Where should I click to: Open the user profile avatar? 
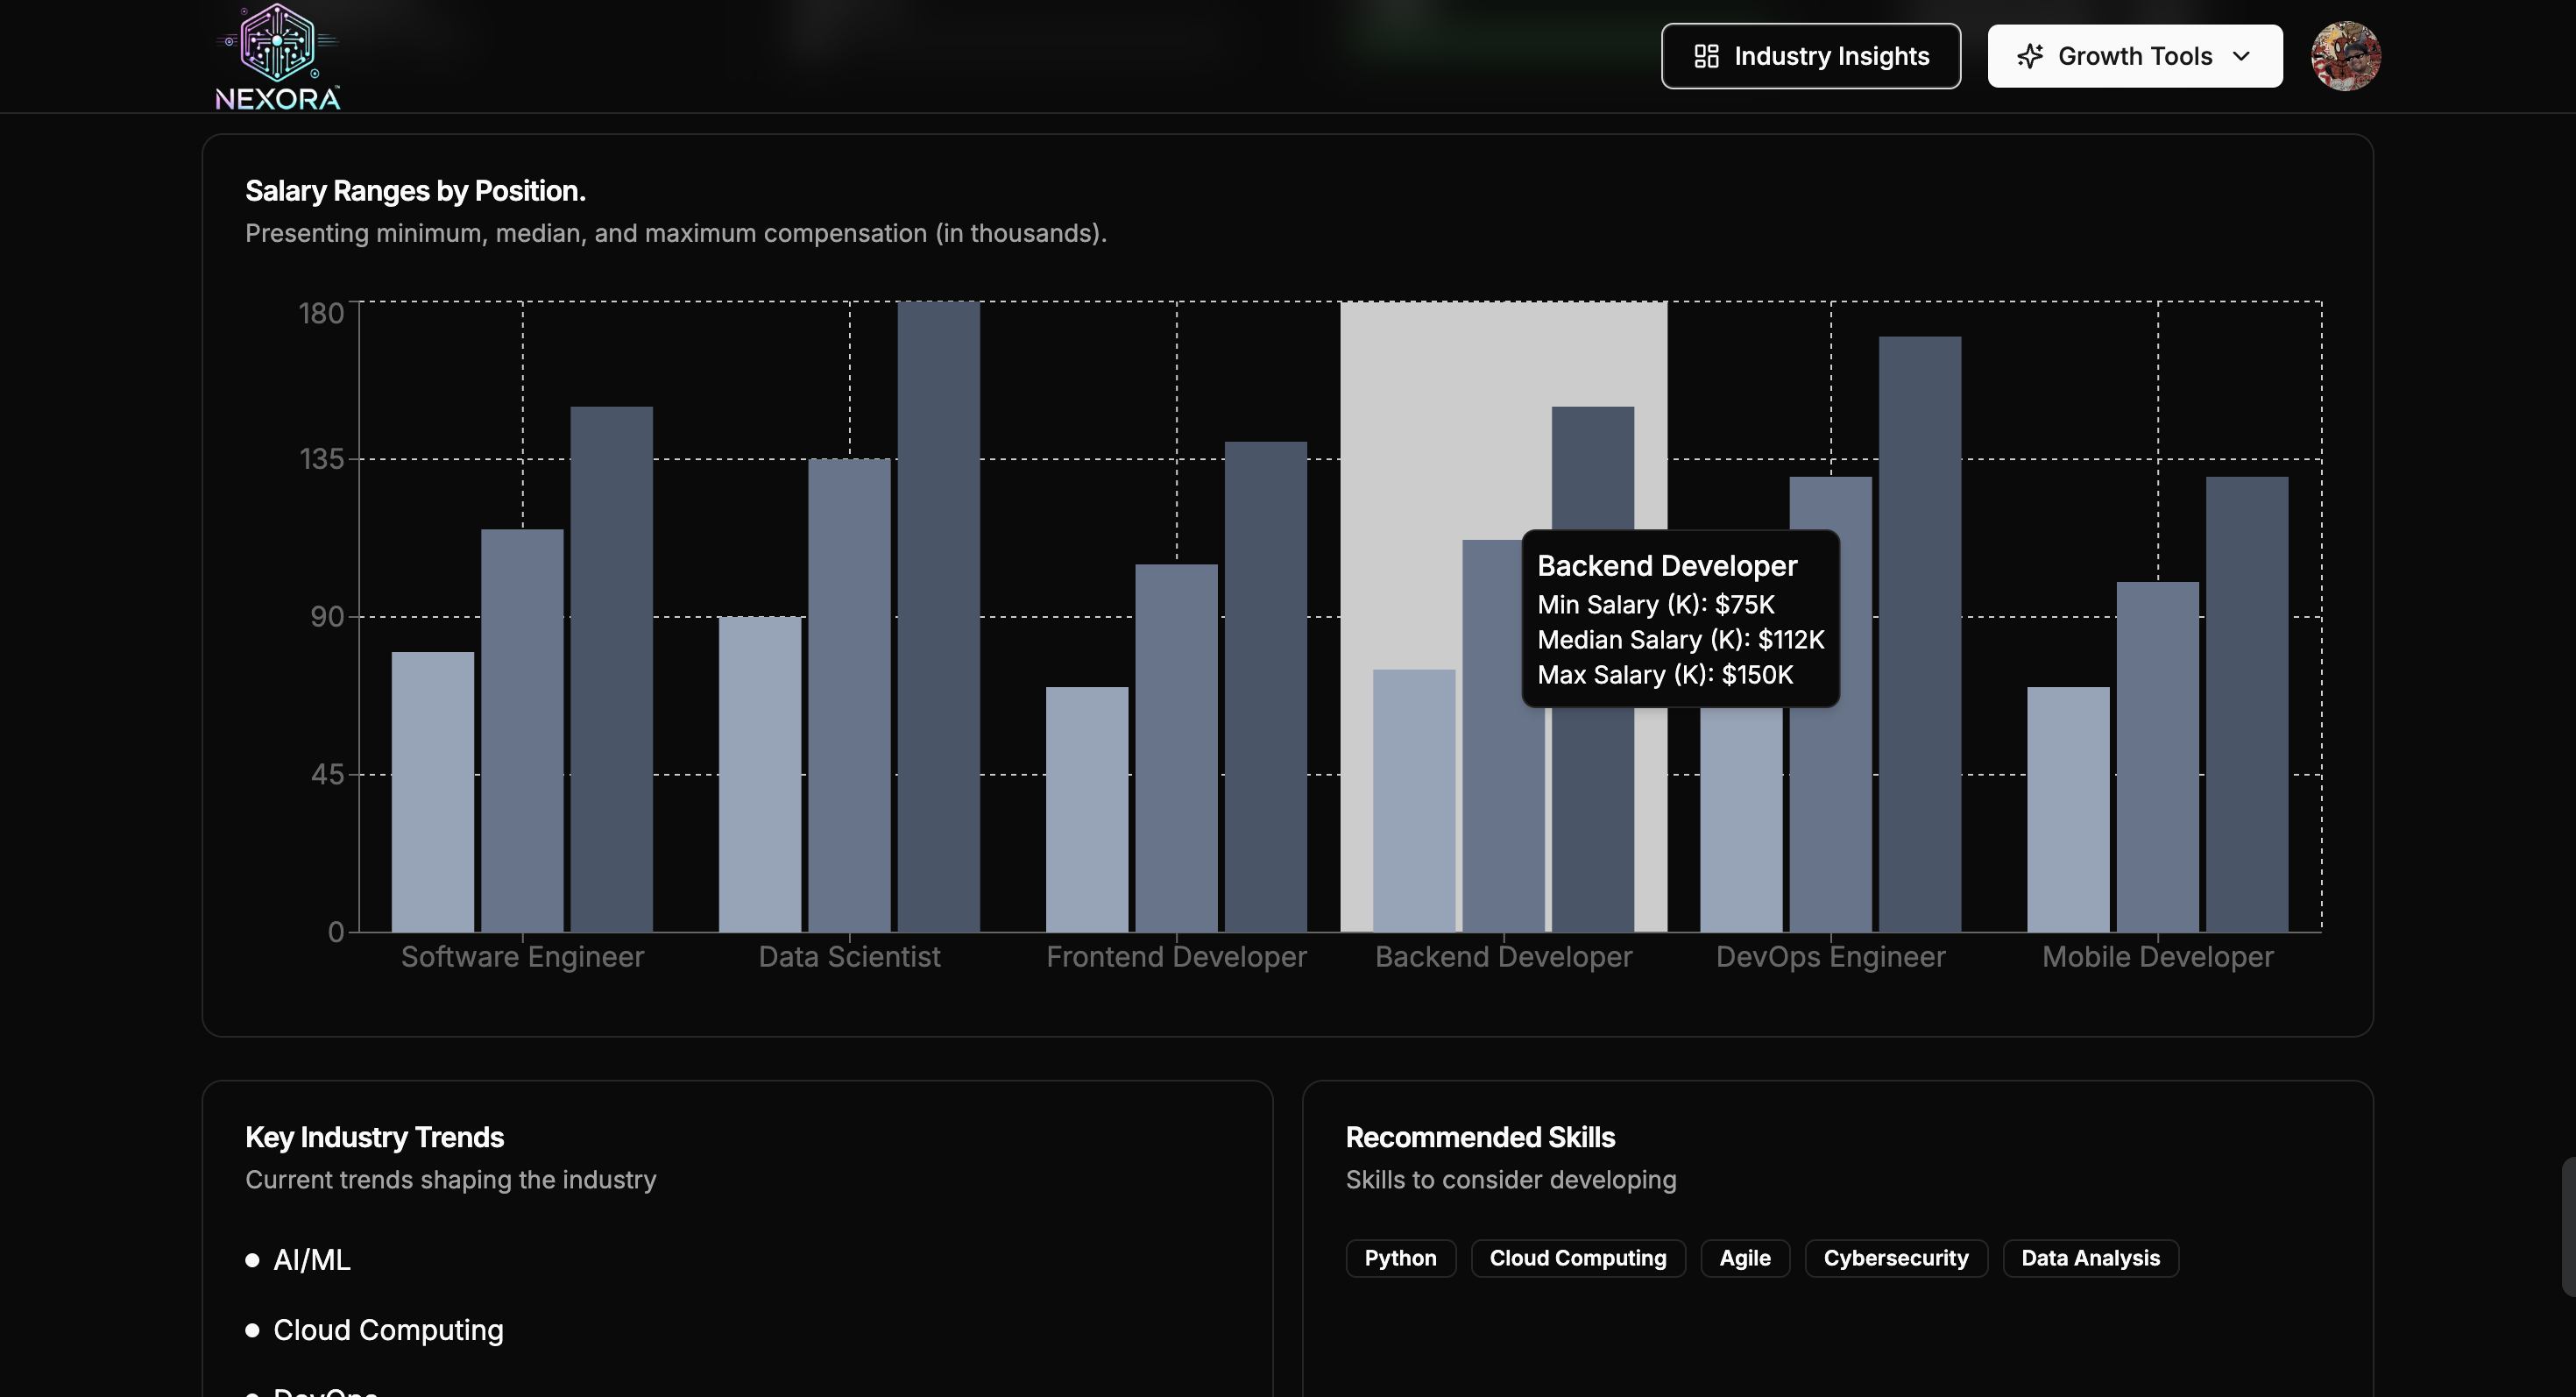2345,56
